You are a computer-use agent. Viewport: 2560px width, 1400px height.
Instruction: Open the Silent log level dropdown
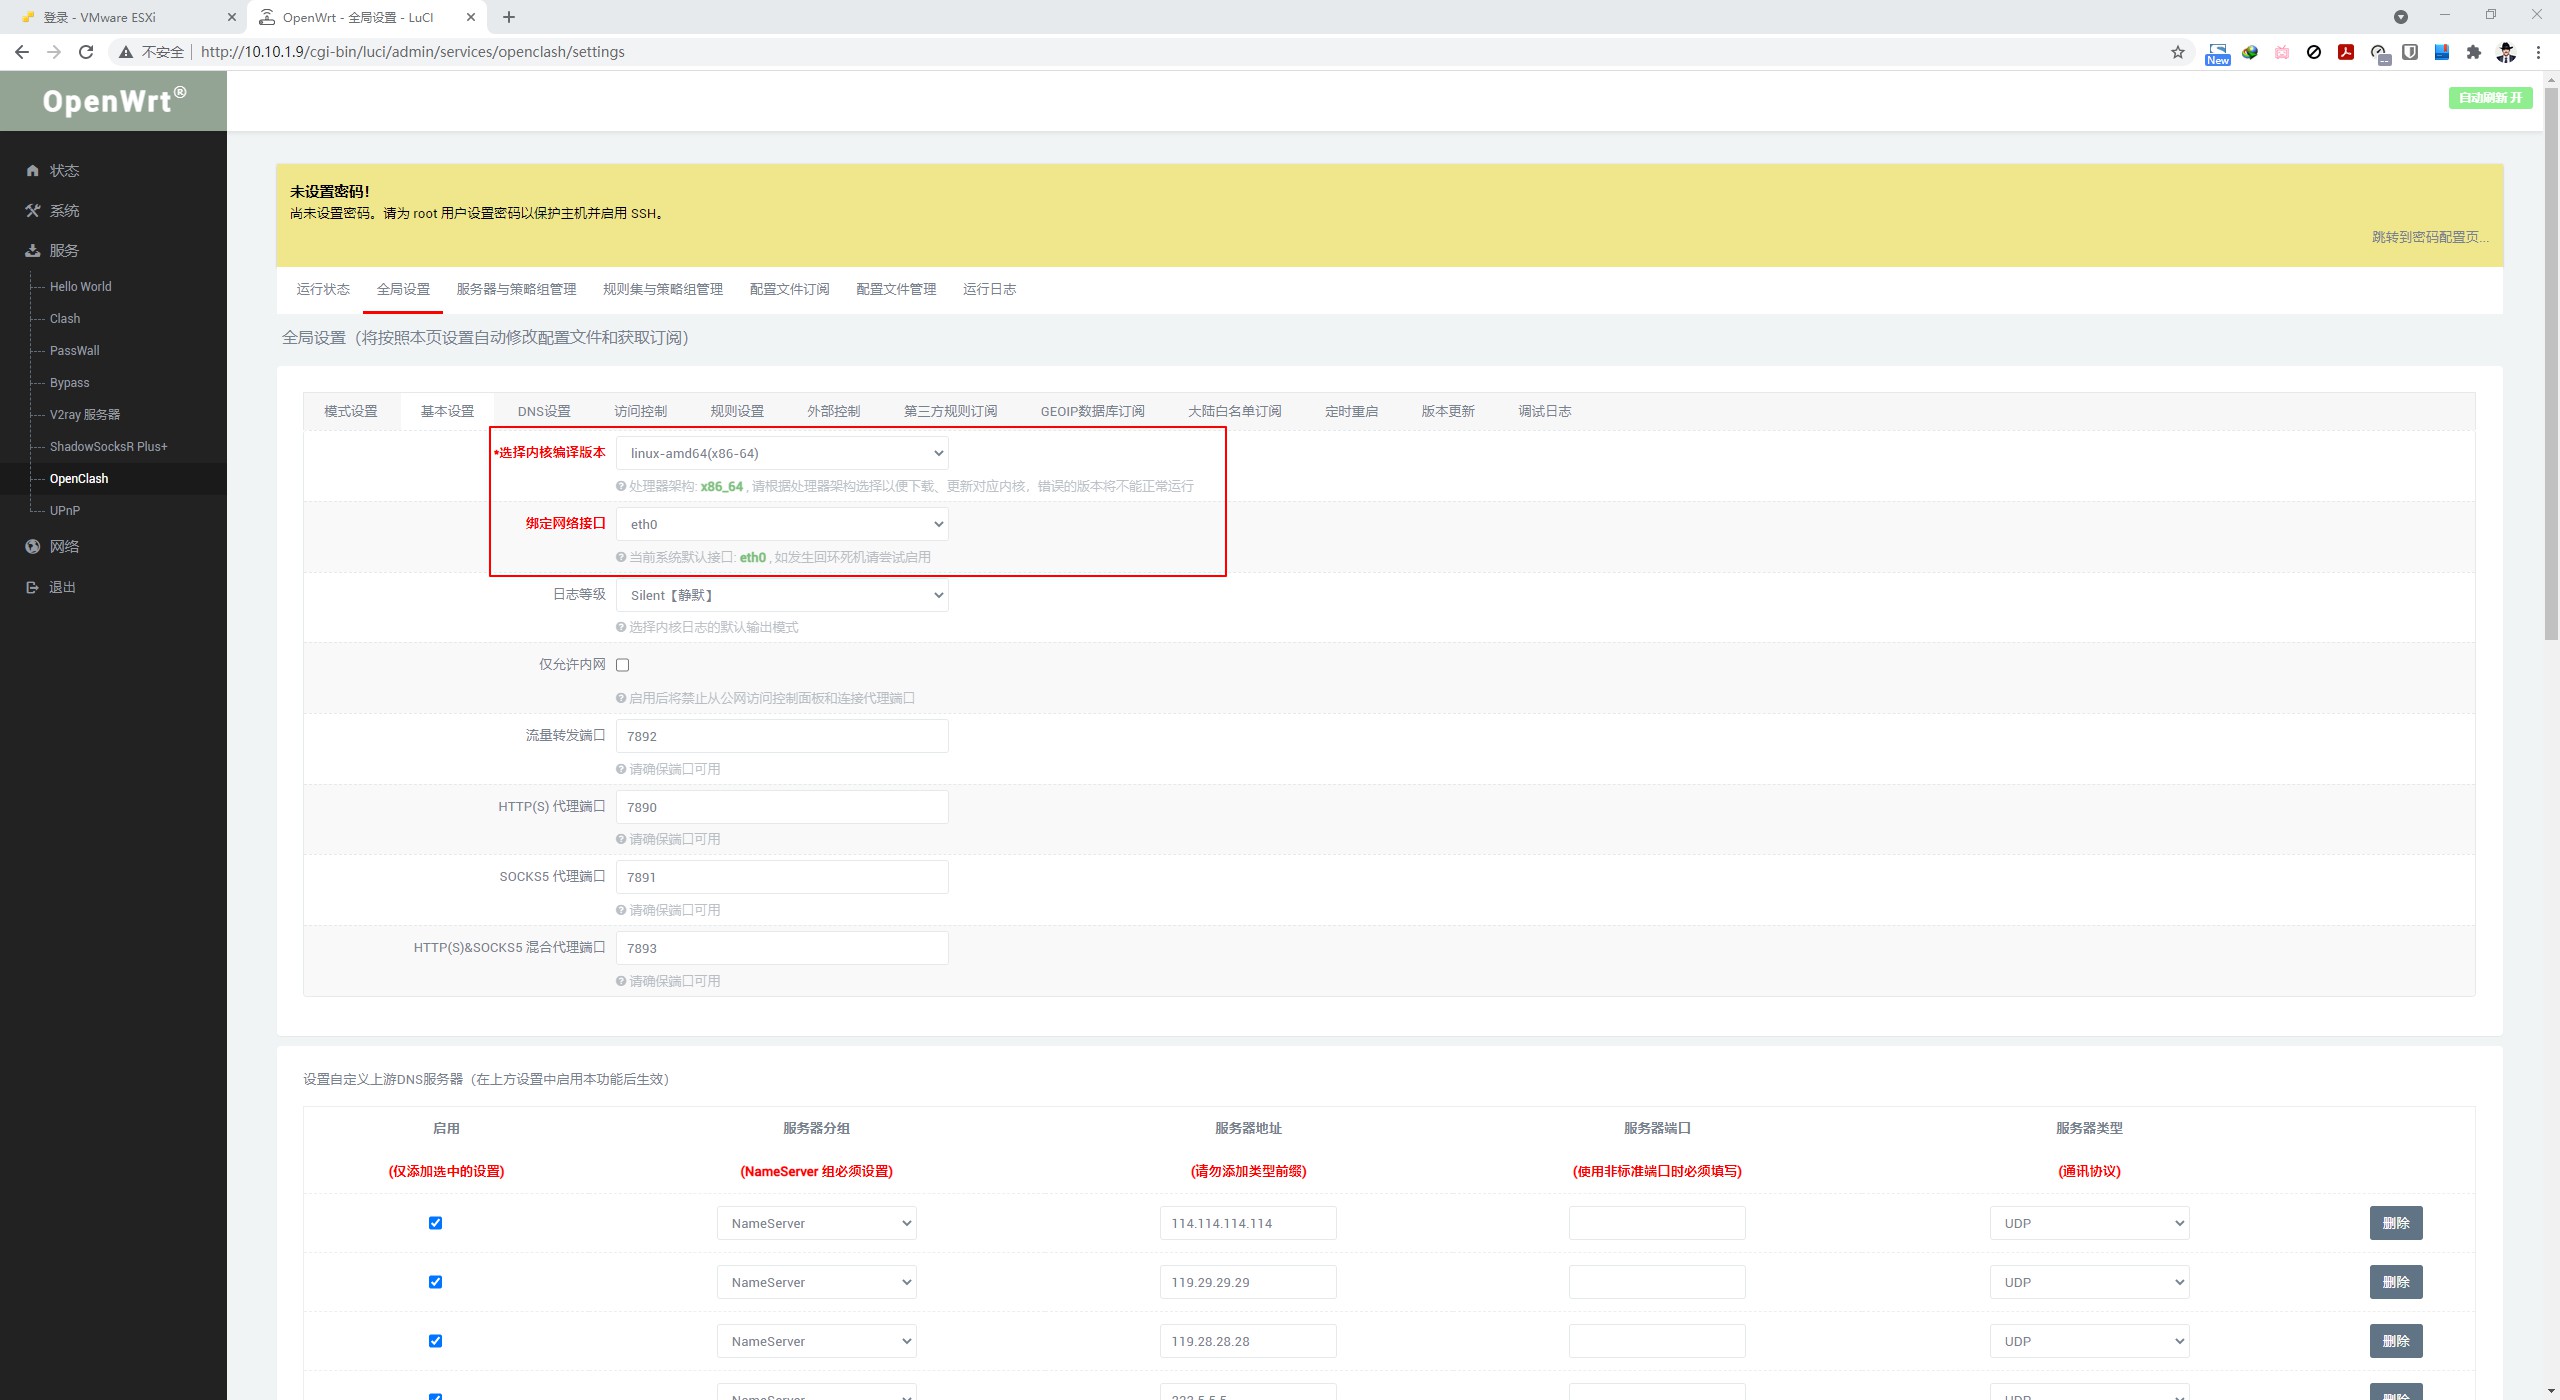(x=782, y=595)
